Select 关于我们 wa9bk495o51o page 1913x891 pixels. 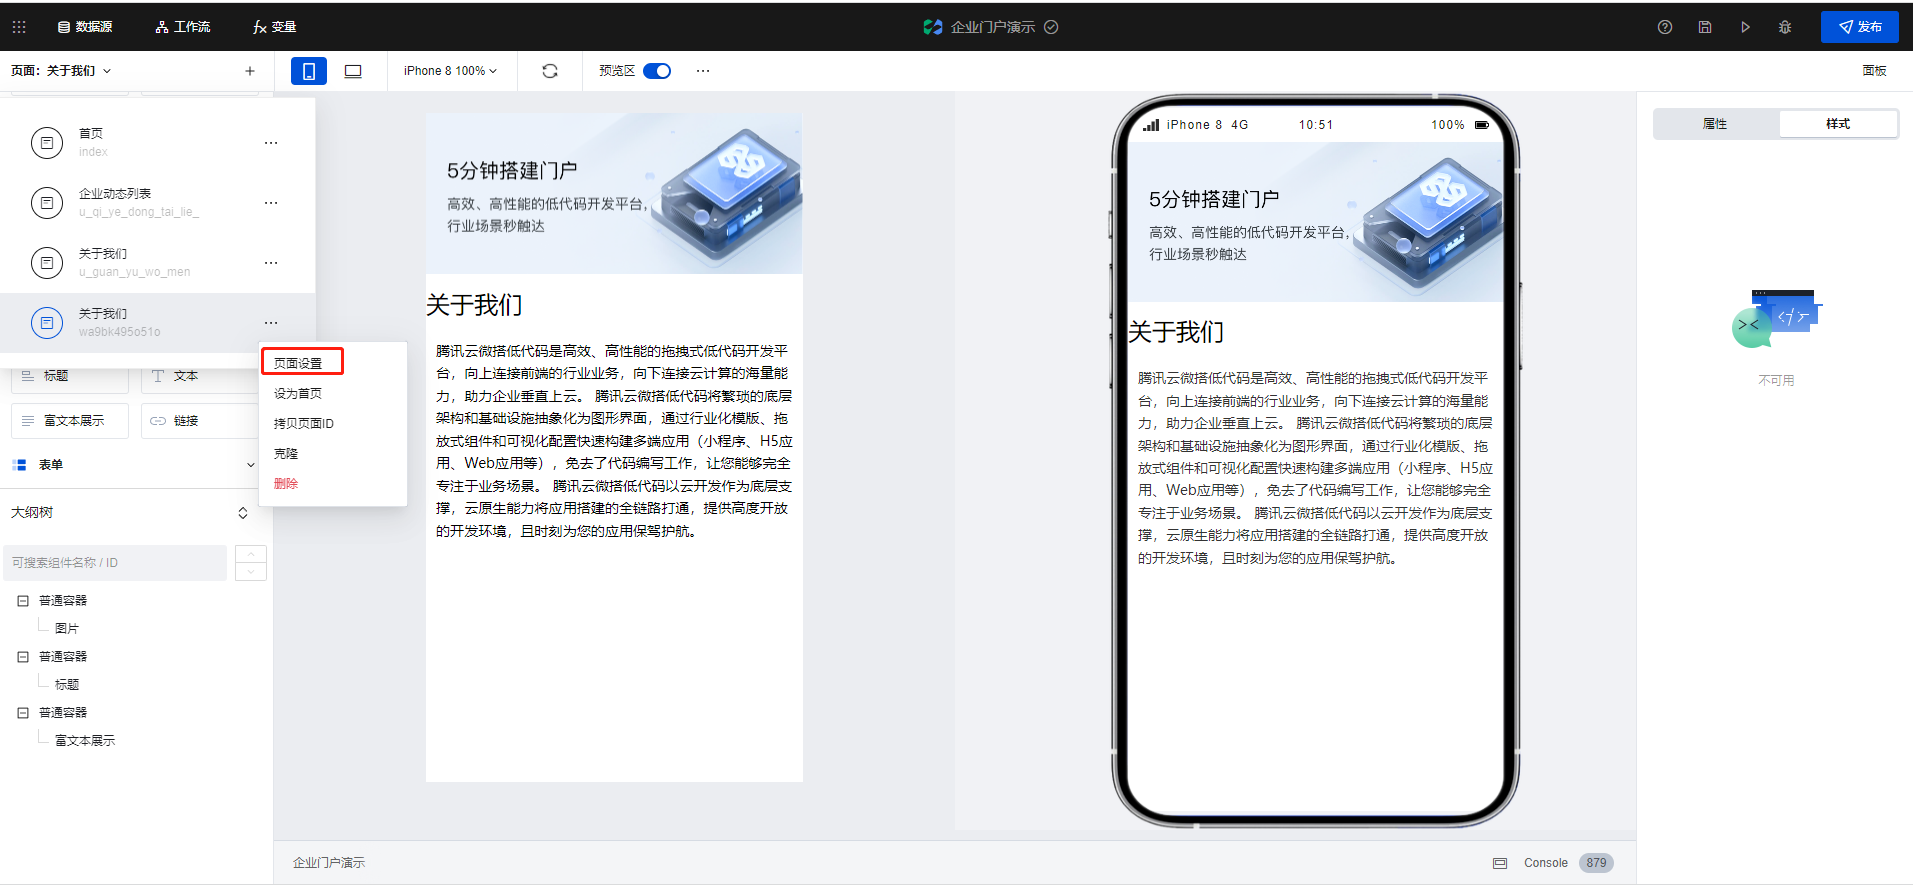(x=157, y=322)
